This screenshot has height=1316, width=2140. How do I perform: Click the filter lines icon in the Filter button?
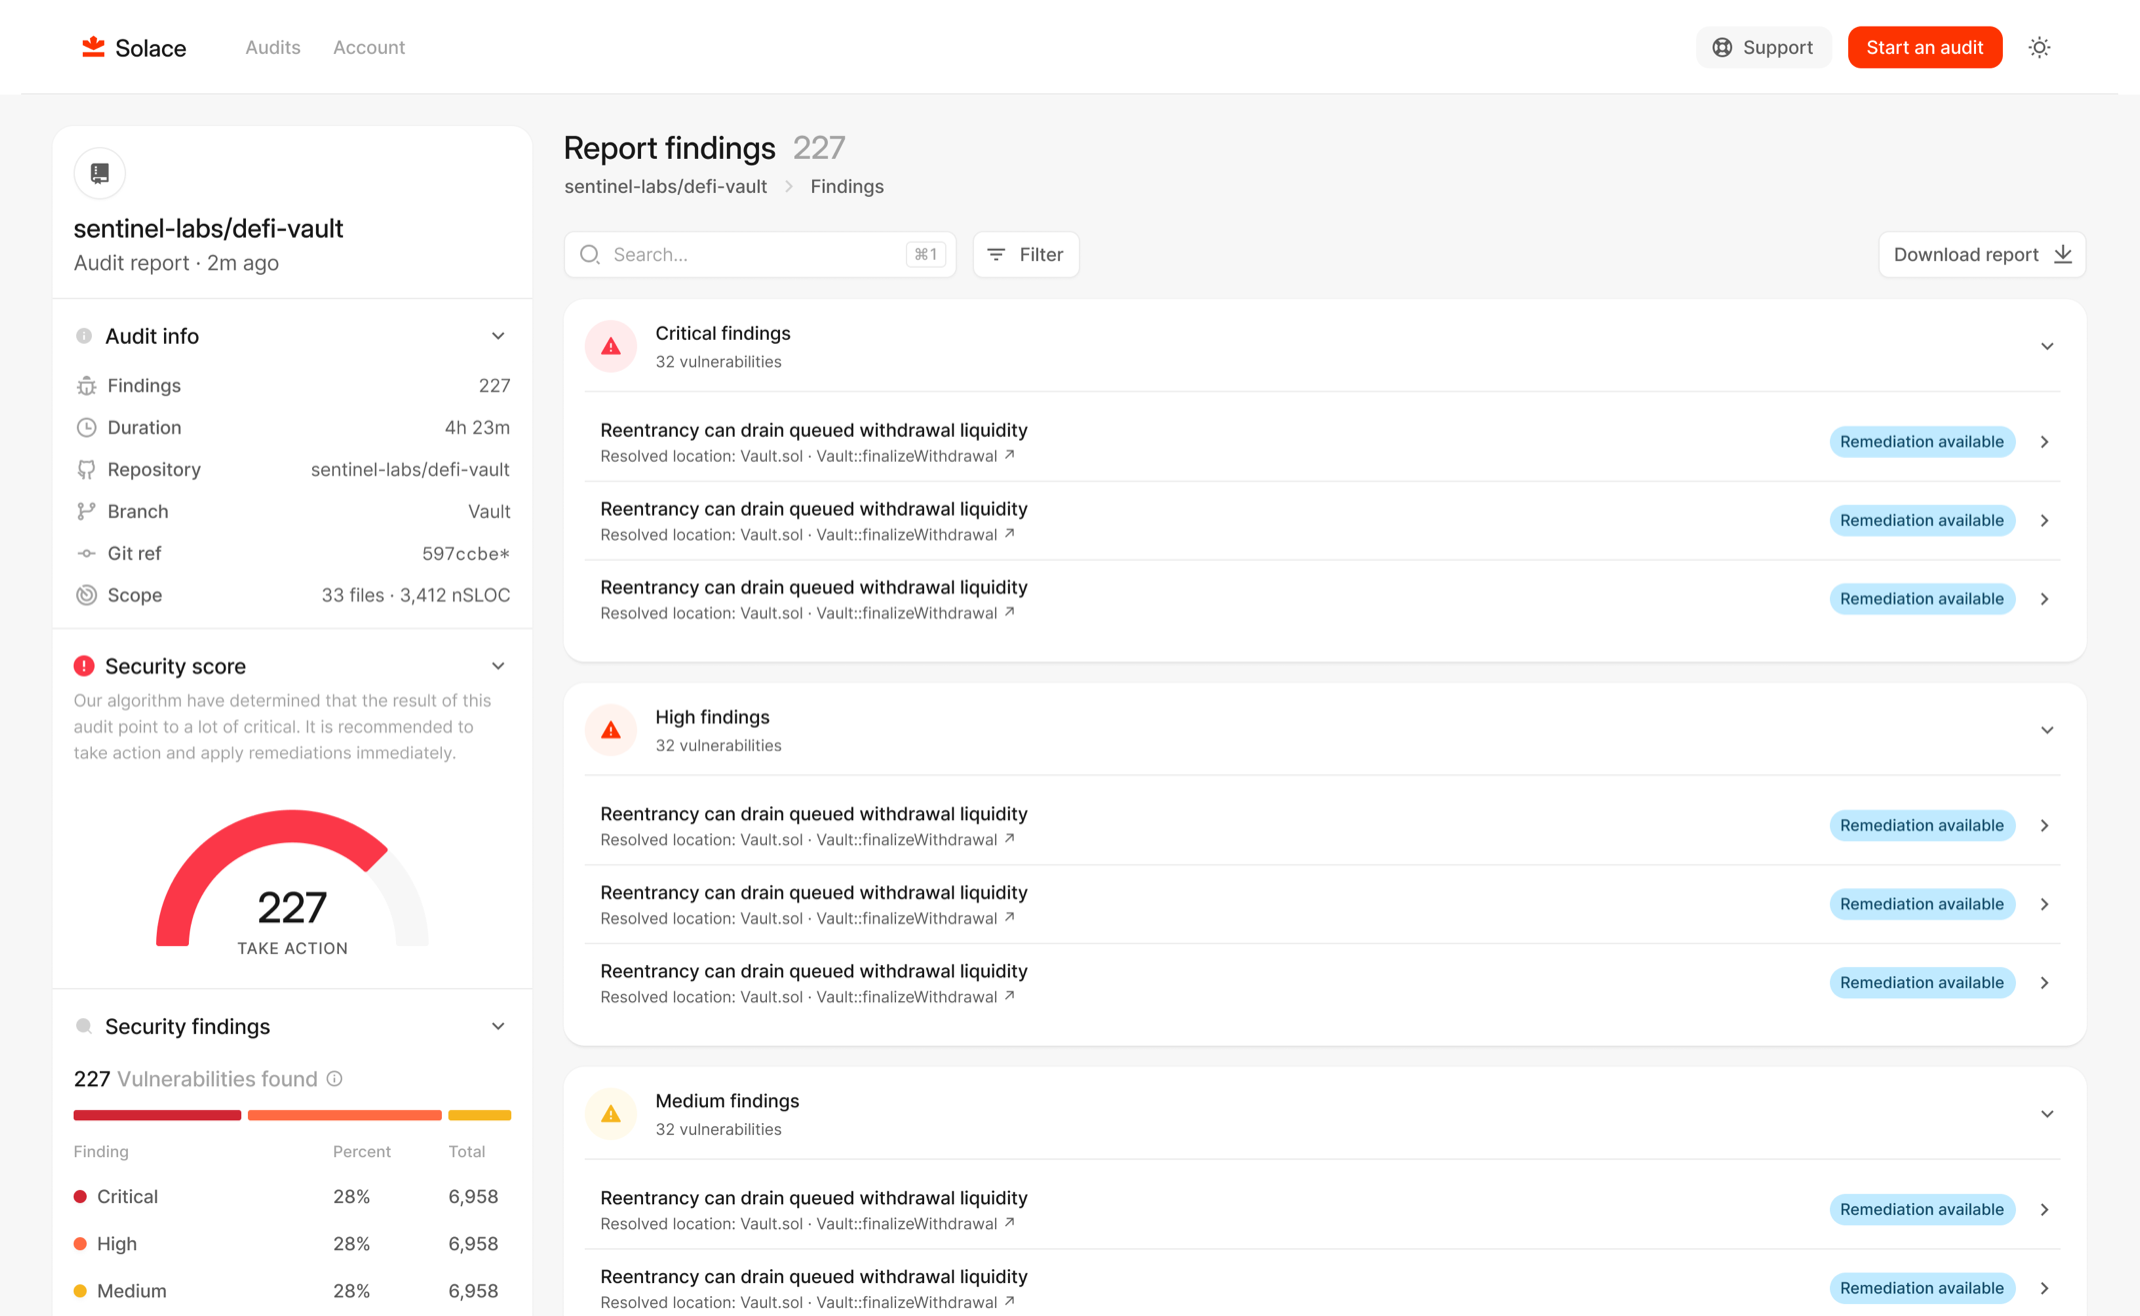996,254
